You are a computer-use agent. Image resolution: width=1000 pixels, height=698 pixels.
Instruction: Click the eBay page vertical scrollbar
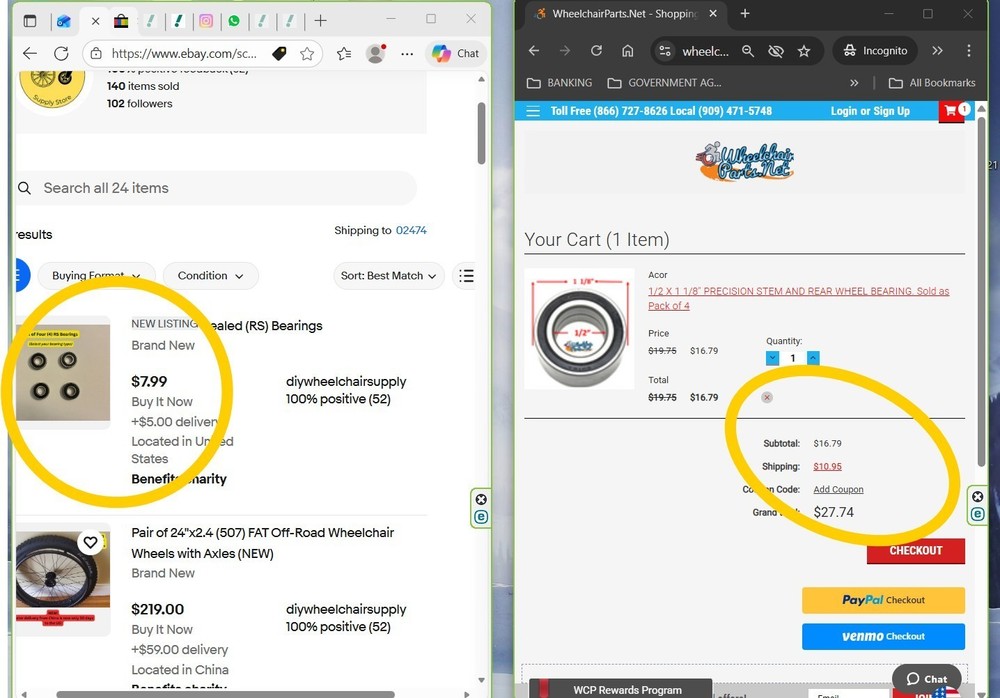point(482,133)
